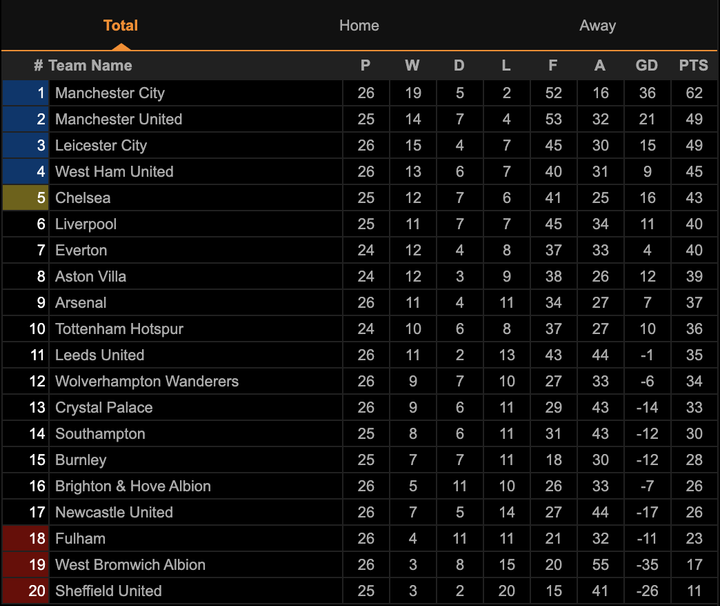Click Leicester City in the table
This screenshot has width=720, height=606.
click(x=101, y=145)
